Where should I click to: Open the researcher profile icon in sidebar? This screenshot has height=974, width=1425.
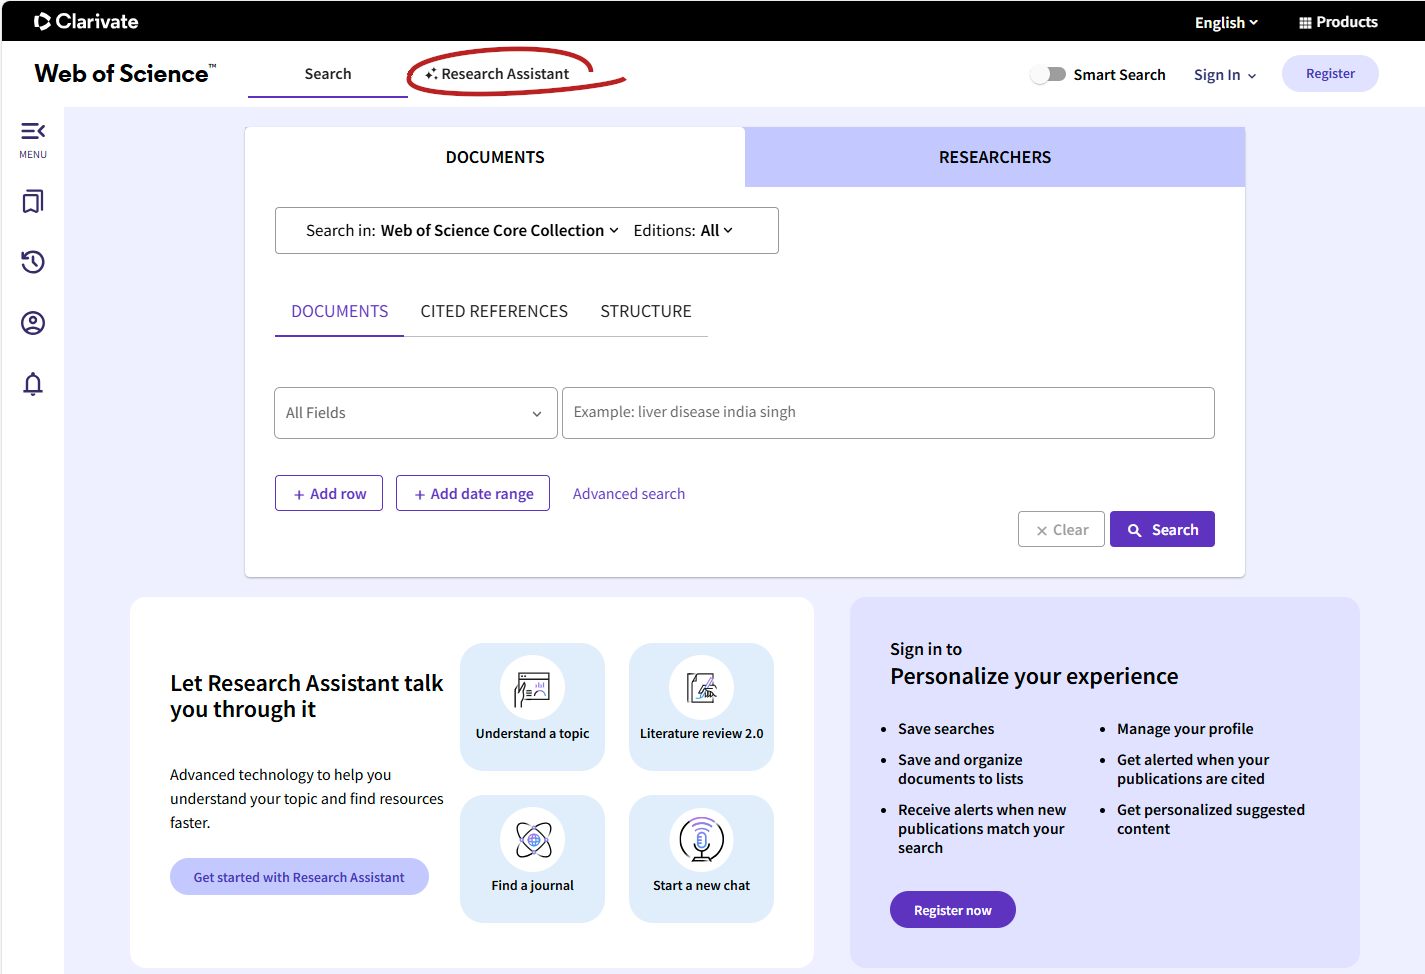pyautogui.click(x=33, y=323)
